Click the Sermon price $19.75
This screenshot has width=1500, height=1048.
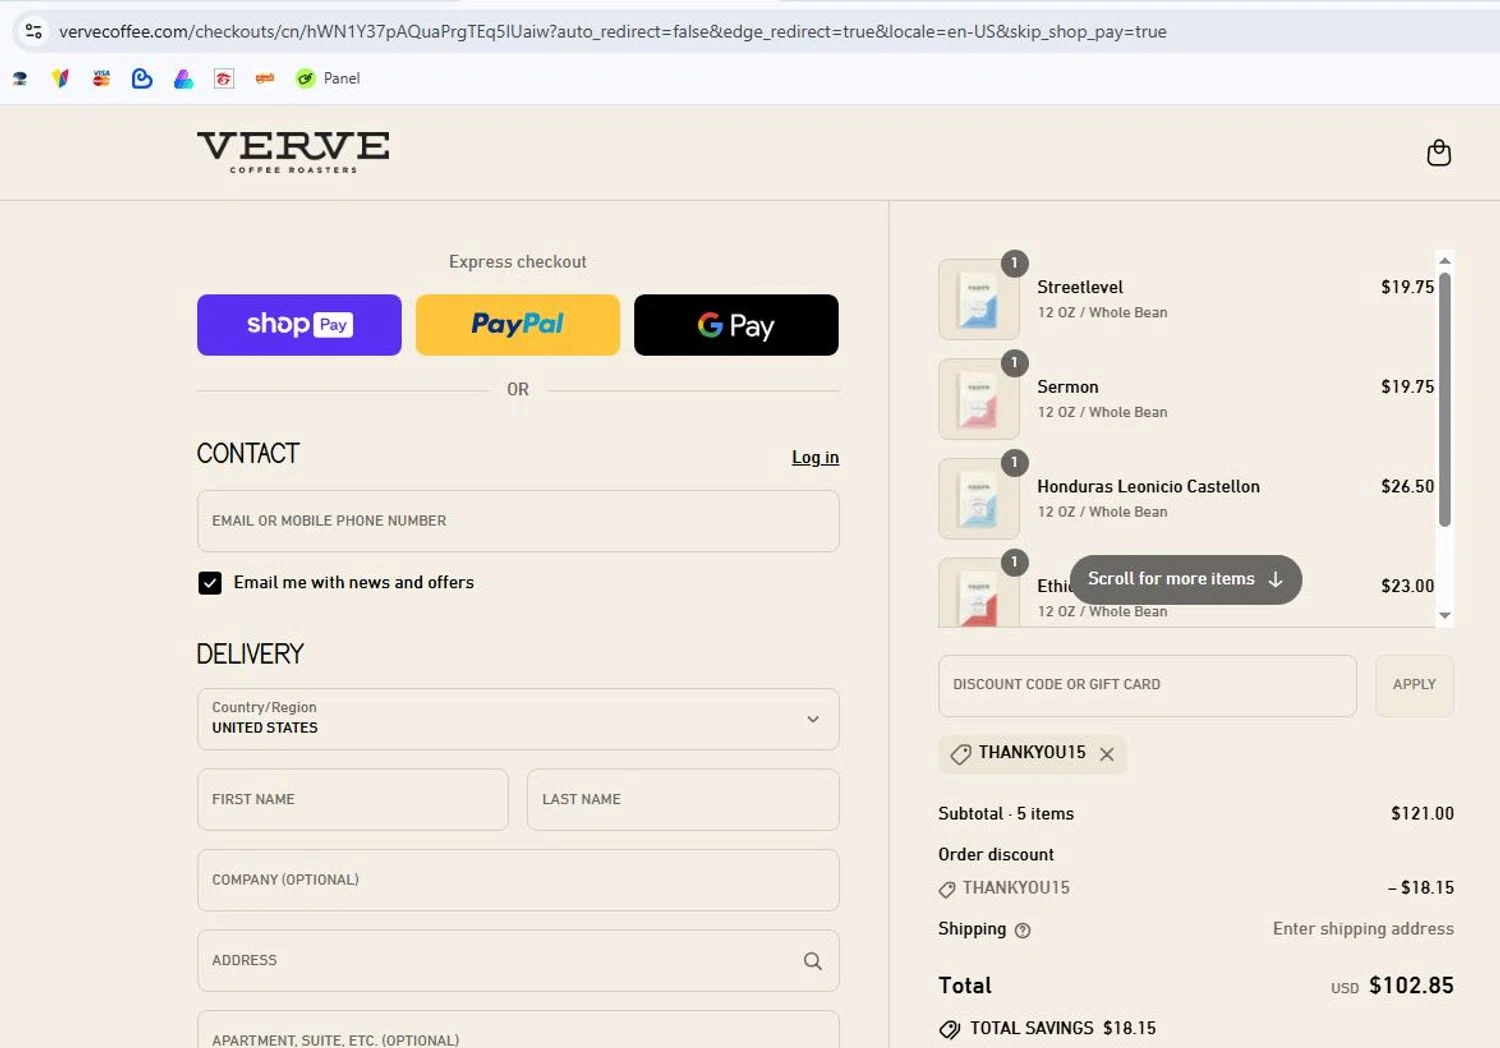tap(1407, 387)
